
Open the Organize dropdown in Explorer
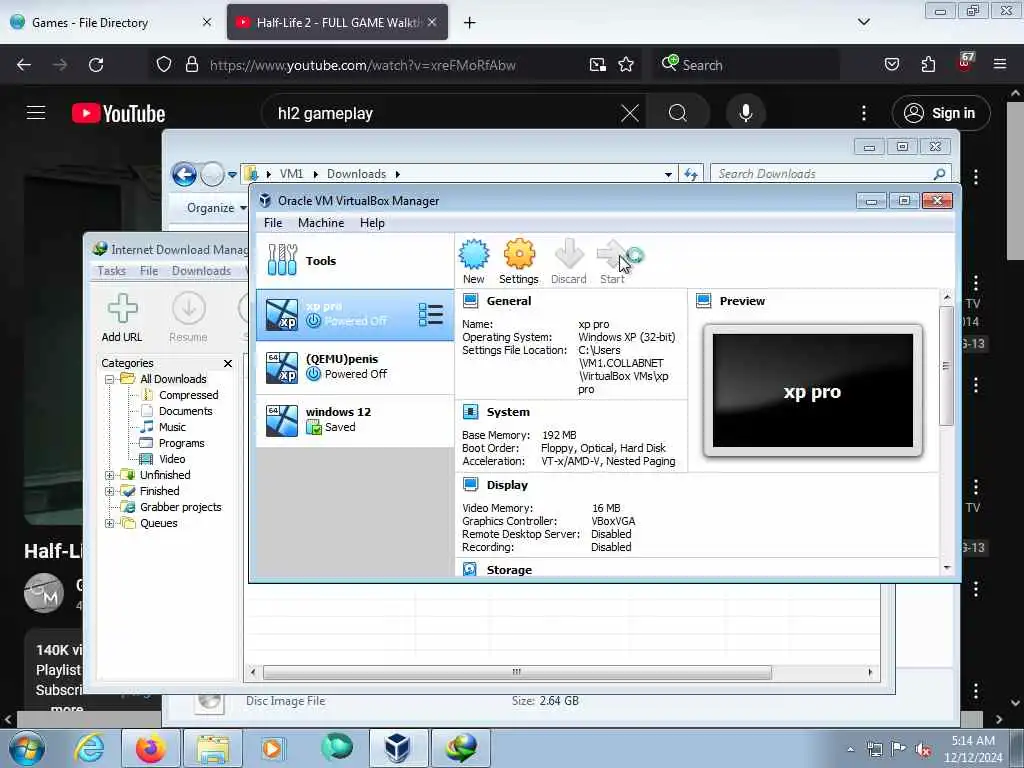pyautogui.click(x=216, y=208)
